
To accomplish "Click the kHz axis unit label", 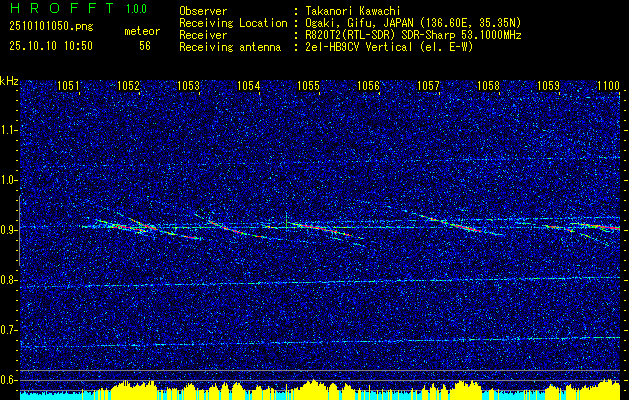I will pos(9,81).
